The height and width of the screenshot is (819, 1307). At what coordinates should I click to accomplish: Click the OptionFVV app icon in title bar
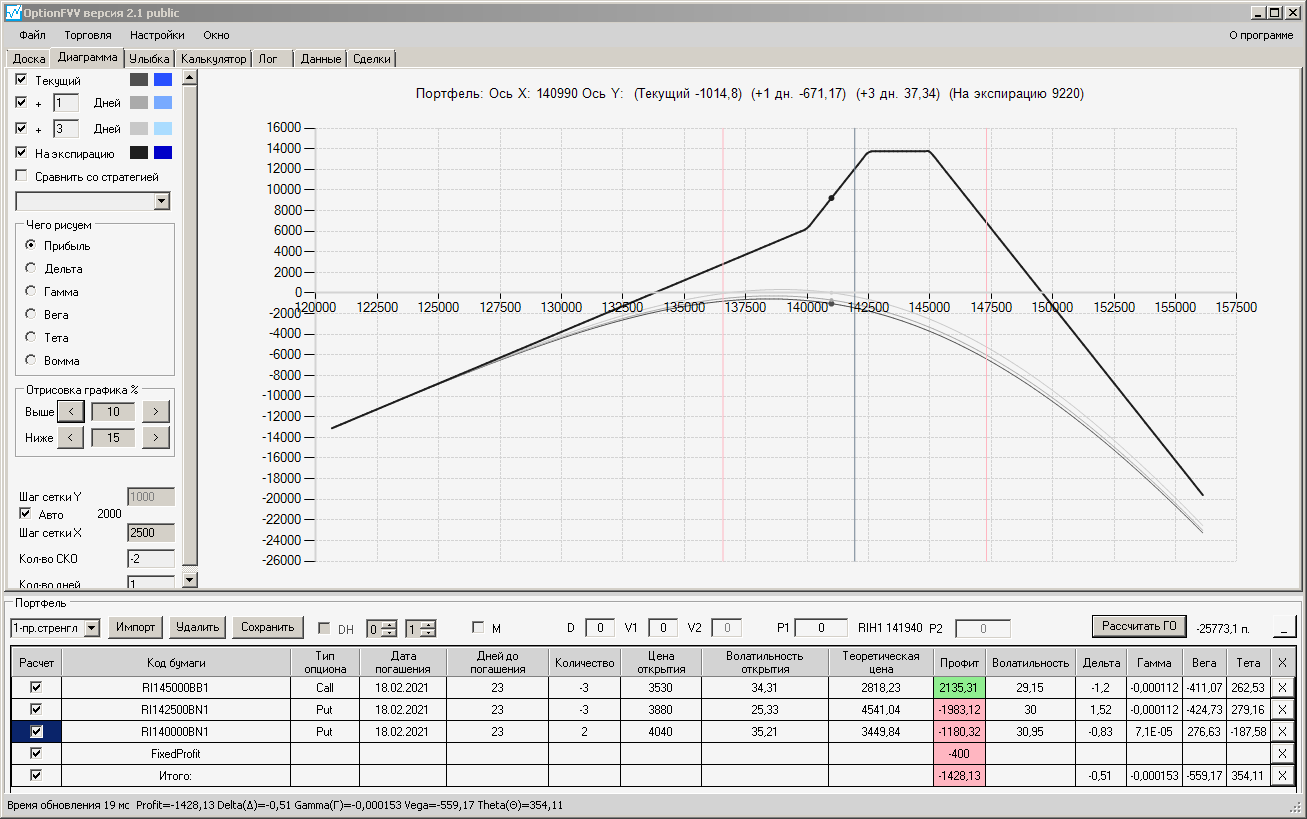coord(12,12)
